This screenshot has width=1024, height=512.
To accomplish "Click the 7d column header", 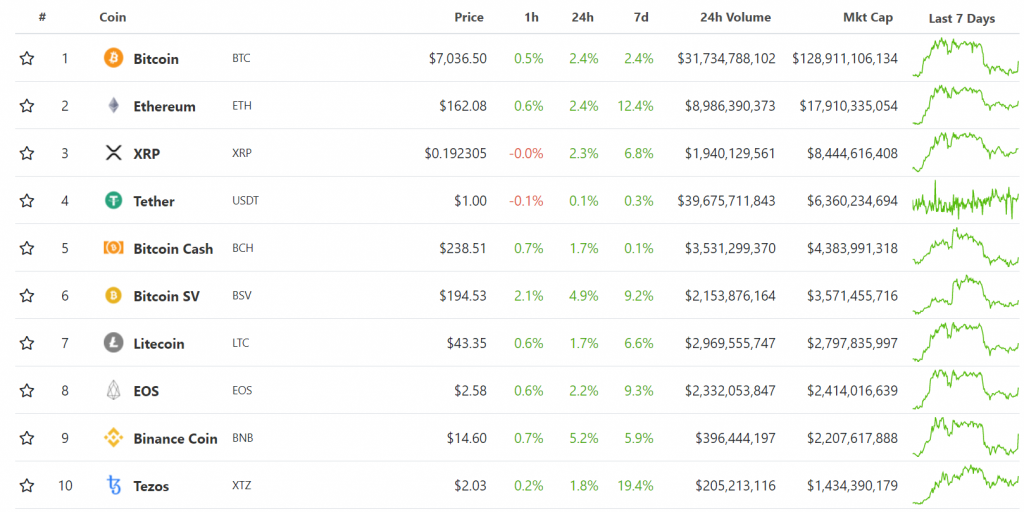I will click(640, 17).
